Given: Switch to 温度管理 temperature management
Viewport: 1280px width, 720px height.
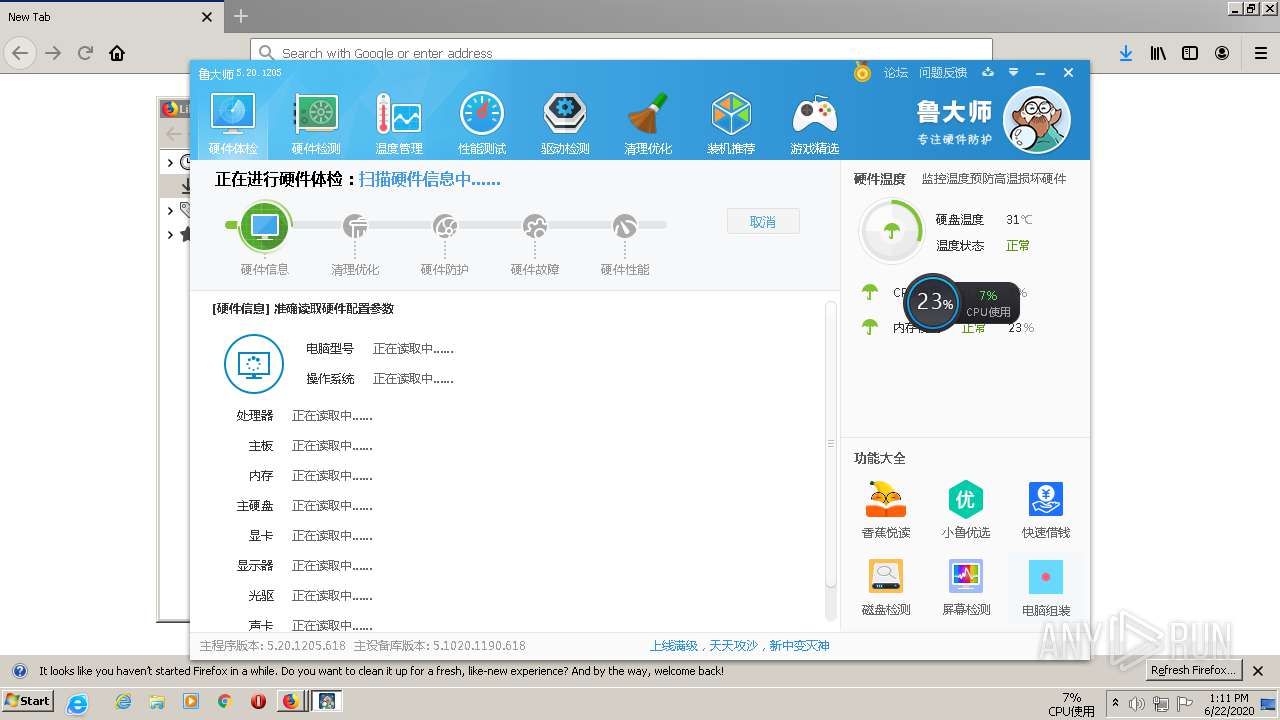Looking at the screenshot, I should [x=399, y=124].
